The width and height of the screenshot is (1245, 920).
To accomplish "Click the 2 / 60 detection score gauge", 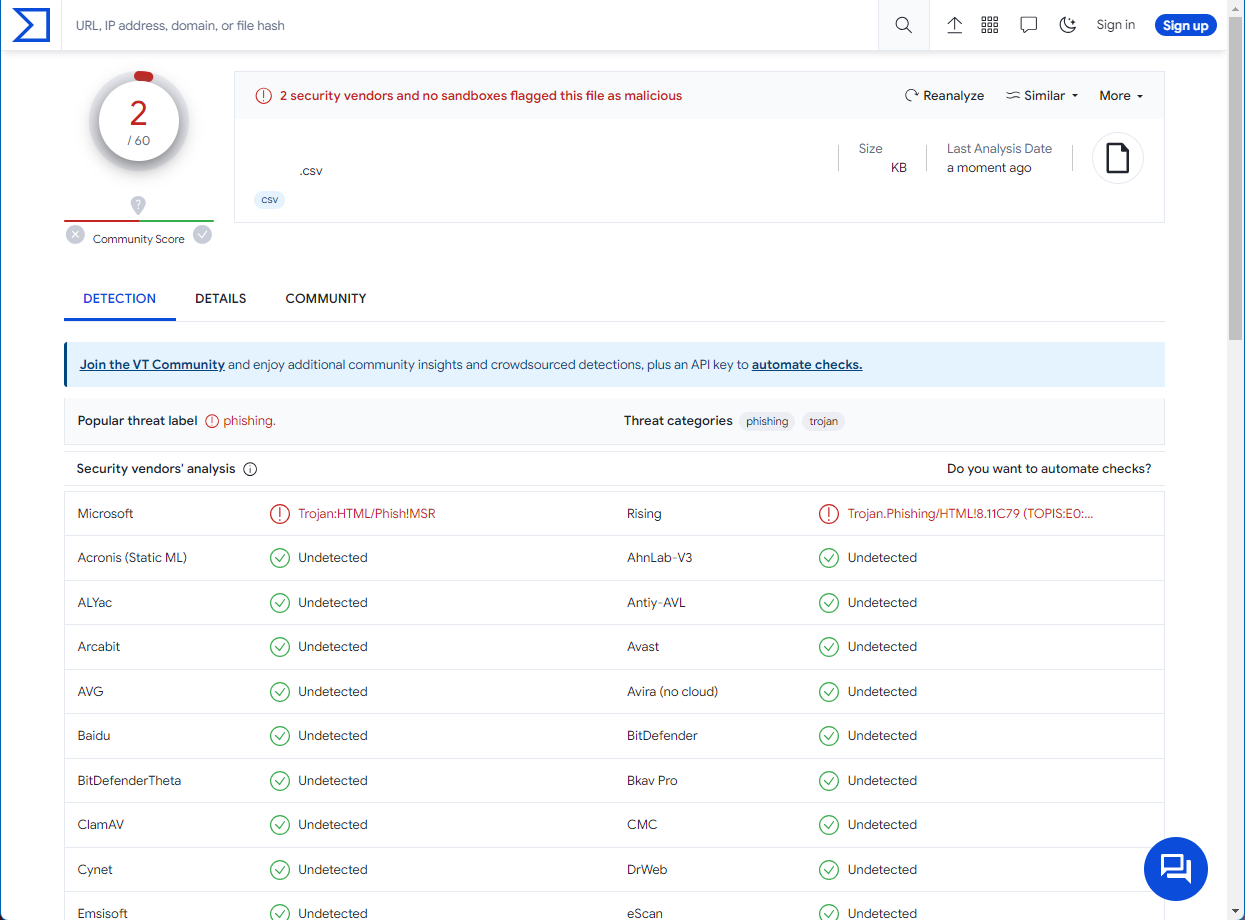I will tap(139, 122).
